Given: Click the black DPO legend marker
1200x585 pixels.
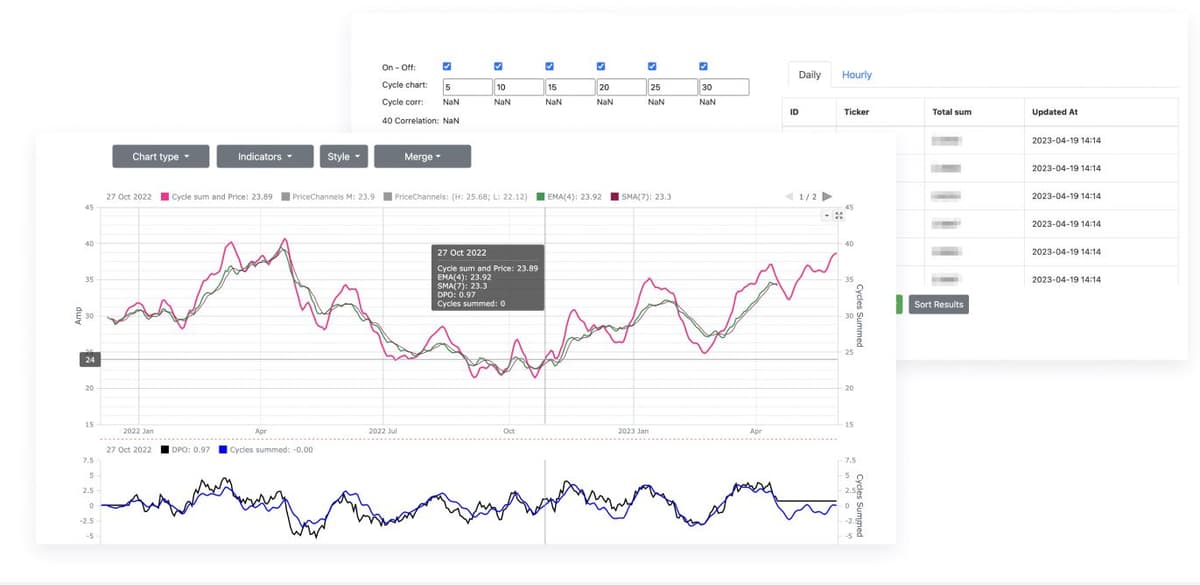Looking at the screenshot, I should [x=165, y=450].
